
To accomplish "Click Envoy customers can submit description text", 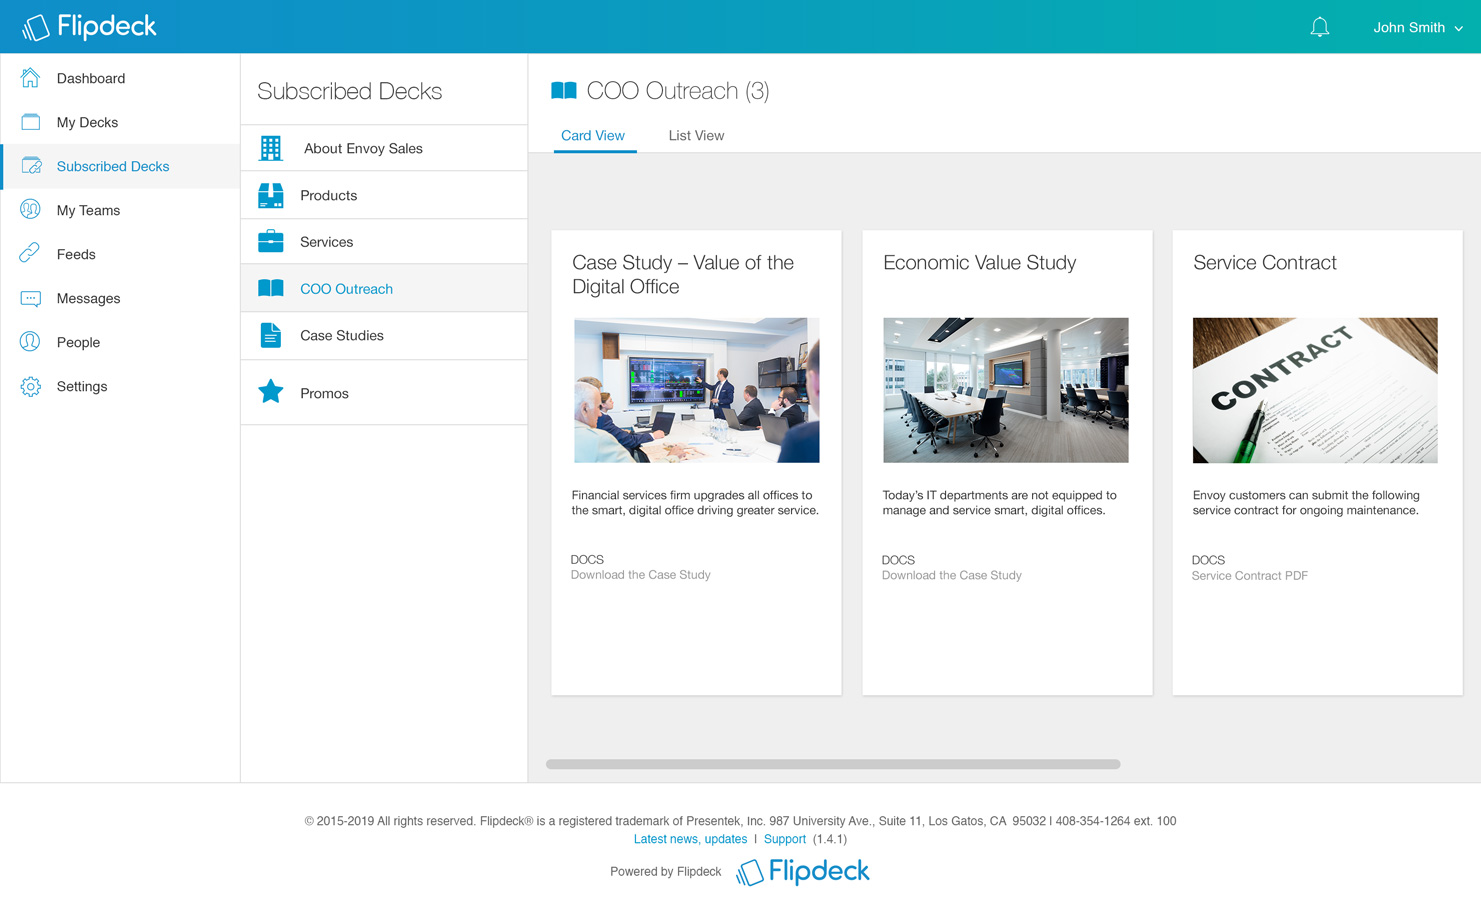I will tap(1306, 503).
